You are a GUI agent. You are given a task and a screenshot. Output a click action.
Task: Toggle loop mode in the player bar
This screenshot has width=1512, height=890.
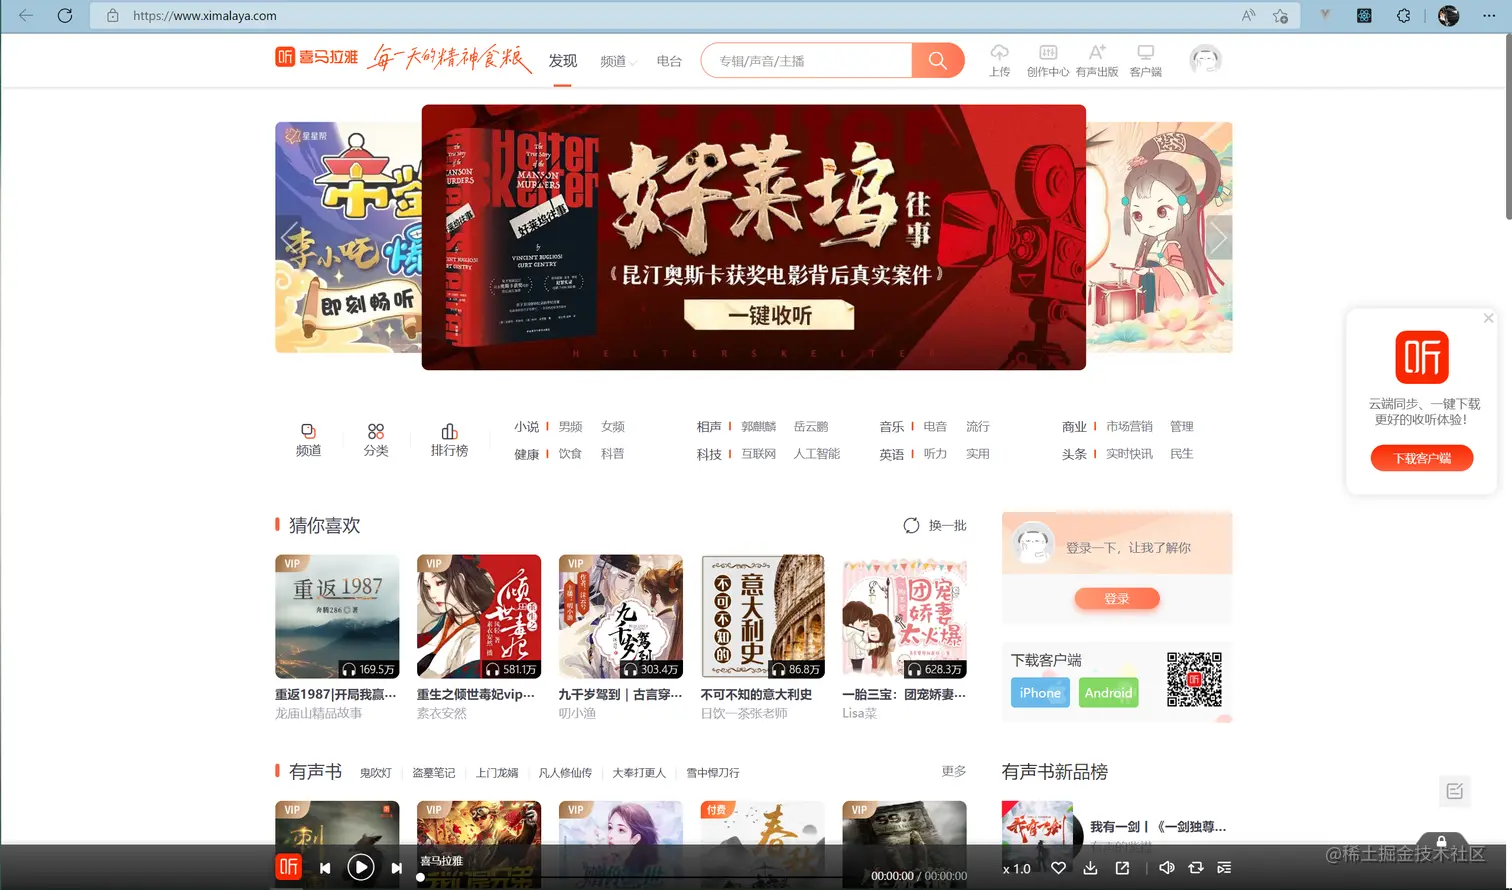pyautogui.click(x=1195, y=868)
